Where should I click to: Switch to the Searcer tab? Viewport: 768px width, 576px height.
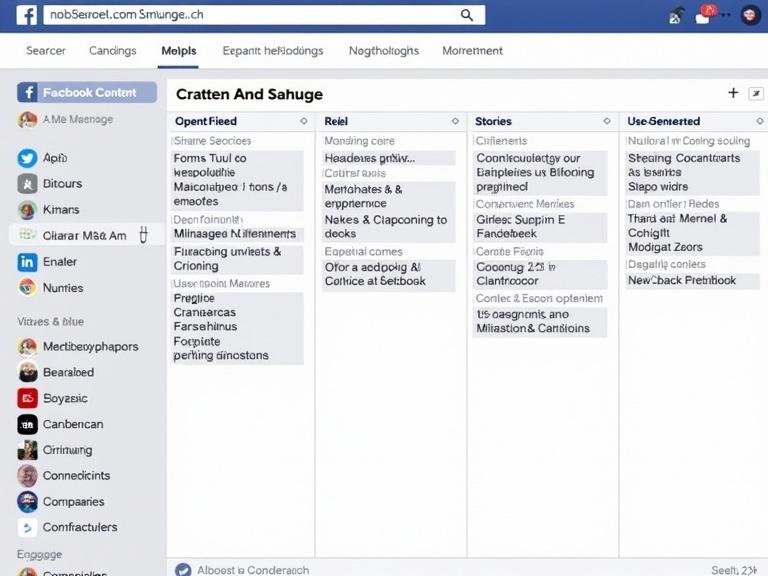click(46, 51)
